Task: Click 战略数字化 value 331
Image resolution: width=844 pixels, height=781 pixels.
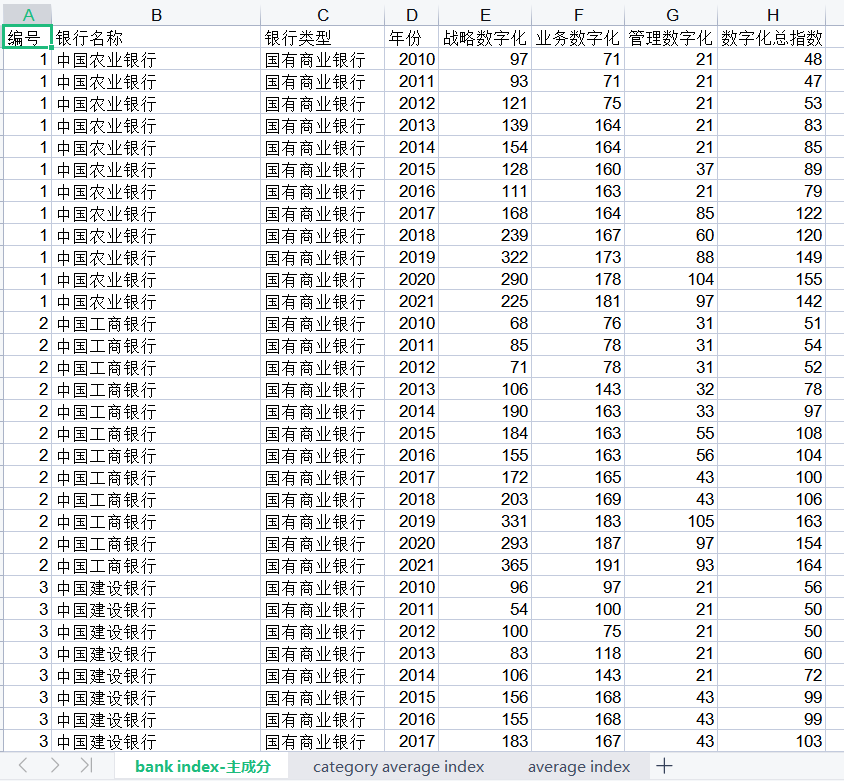Action: coord(485,522)
